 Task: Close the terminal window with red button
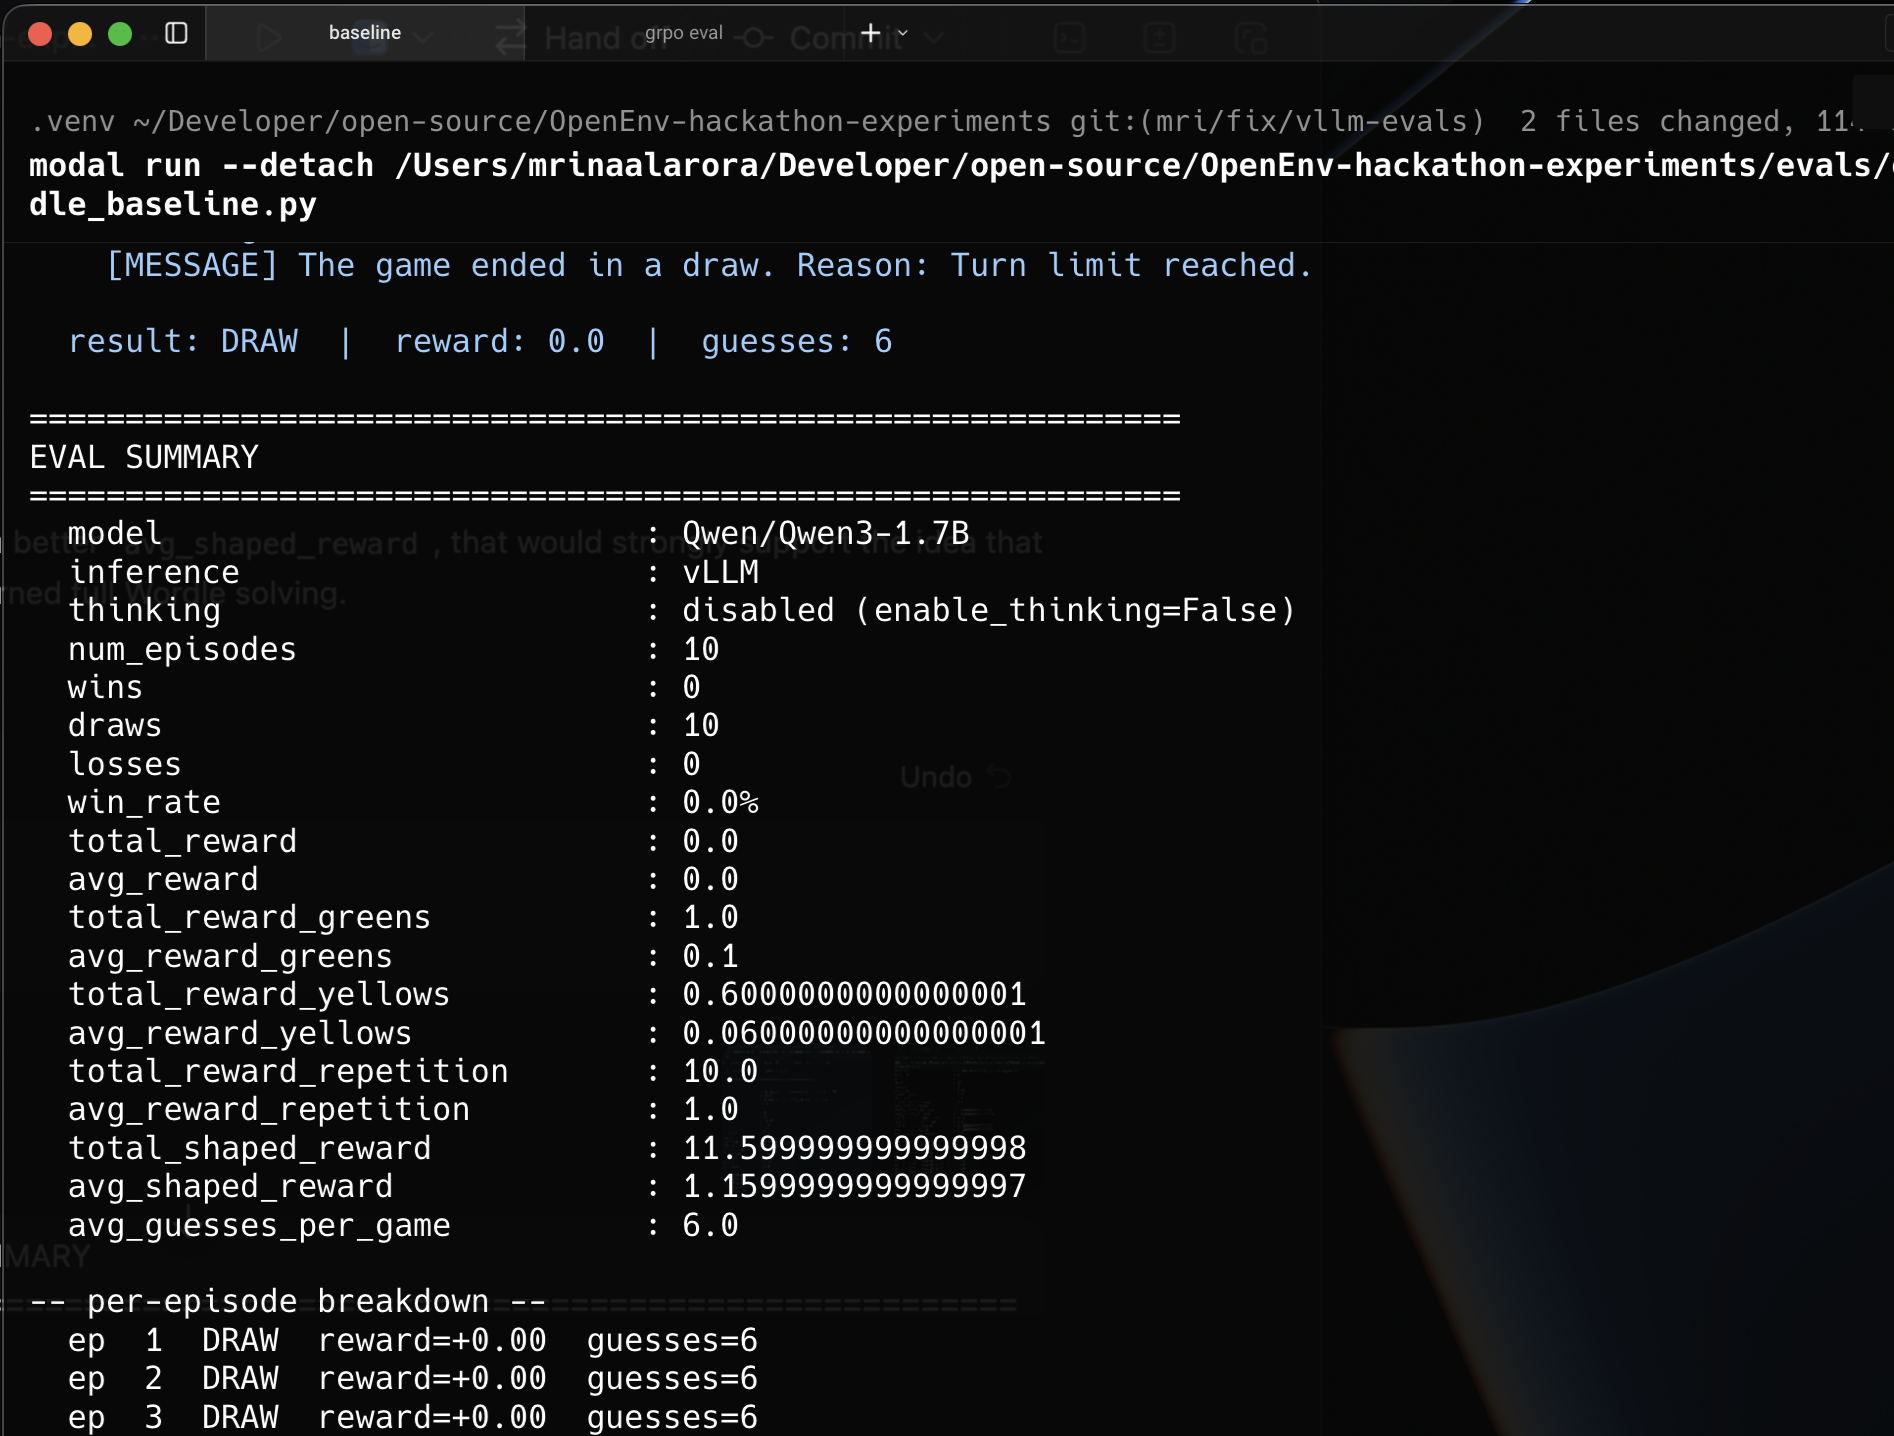point(40,34)
